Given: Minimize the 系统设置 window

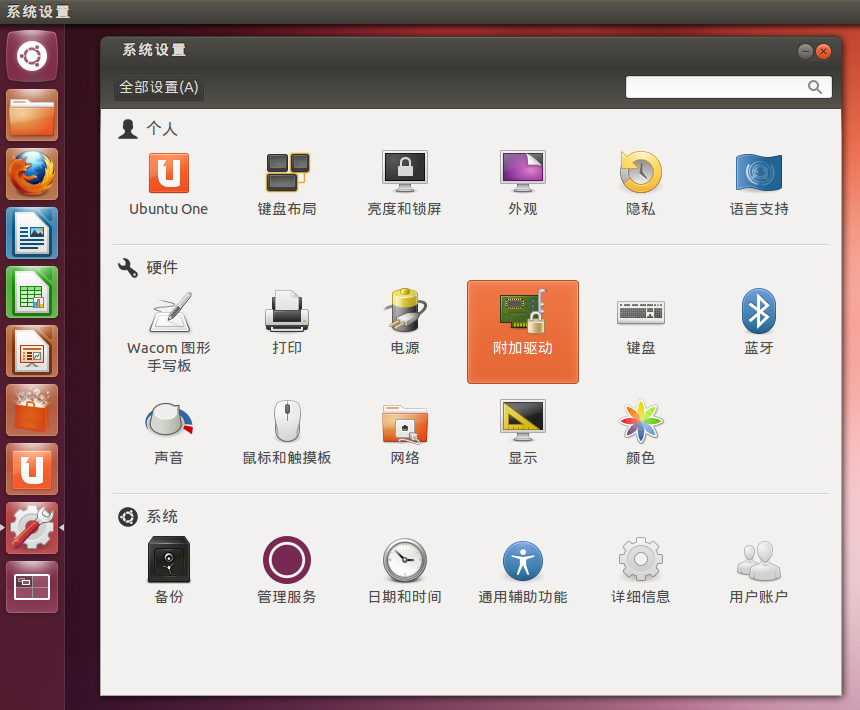Looking at the screenshot, I should (x=805, y=52).
